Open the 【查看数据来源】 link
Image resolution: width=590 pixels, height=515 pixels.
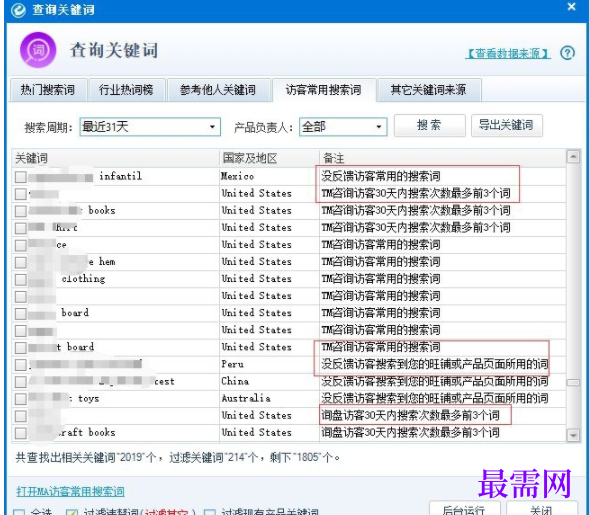(508, 53)
